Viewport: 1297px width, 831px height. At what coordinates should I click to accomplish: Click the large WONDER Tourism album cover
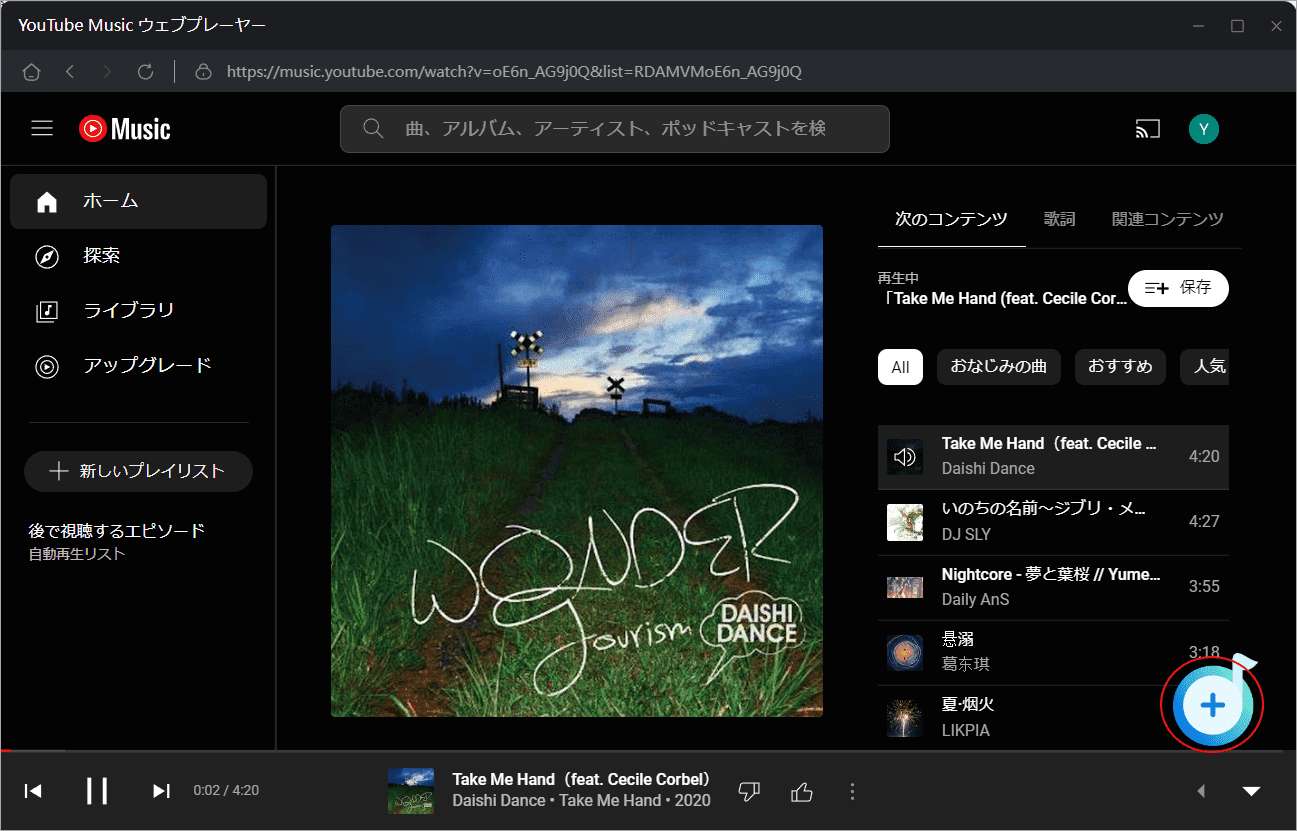577,471
